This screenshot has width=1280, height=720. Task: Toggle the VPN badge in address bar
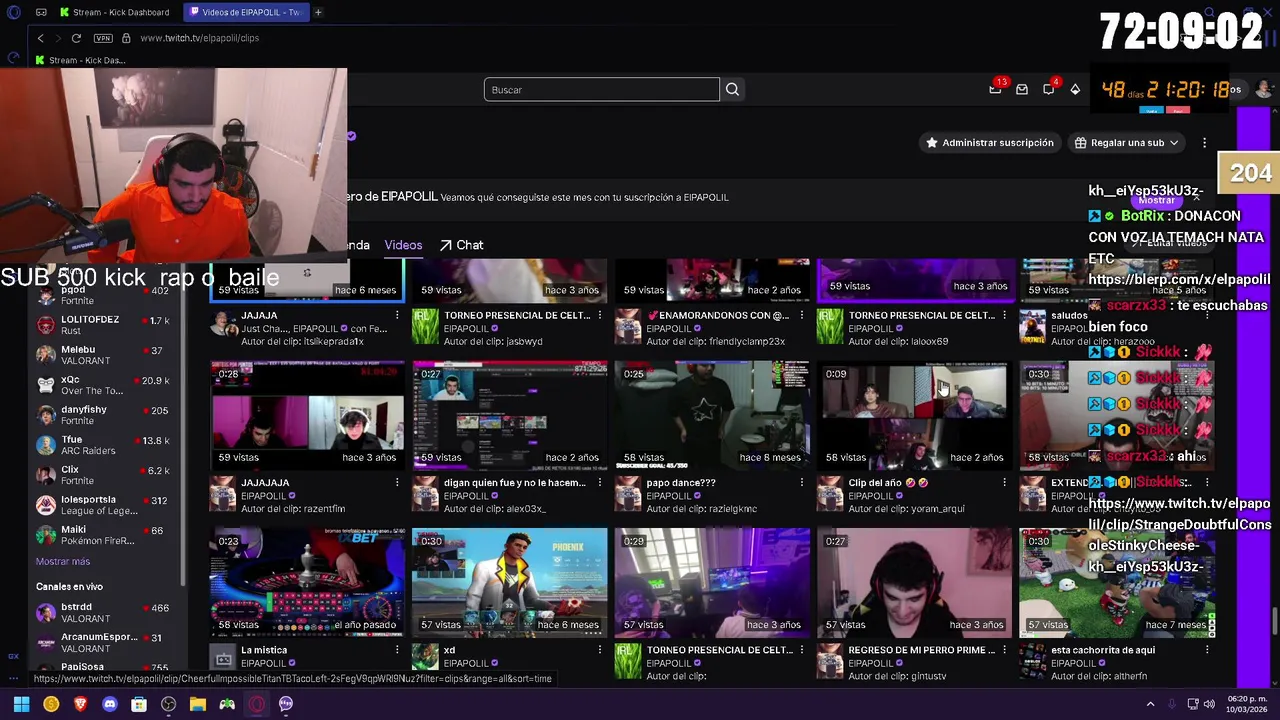coord(103,38)
